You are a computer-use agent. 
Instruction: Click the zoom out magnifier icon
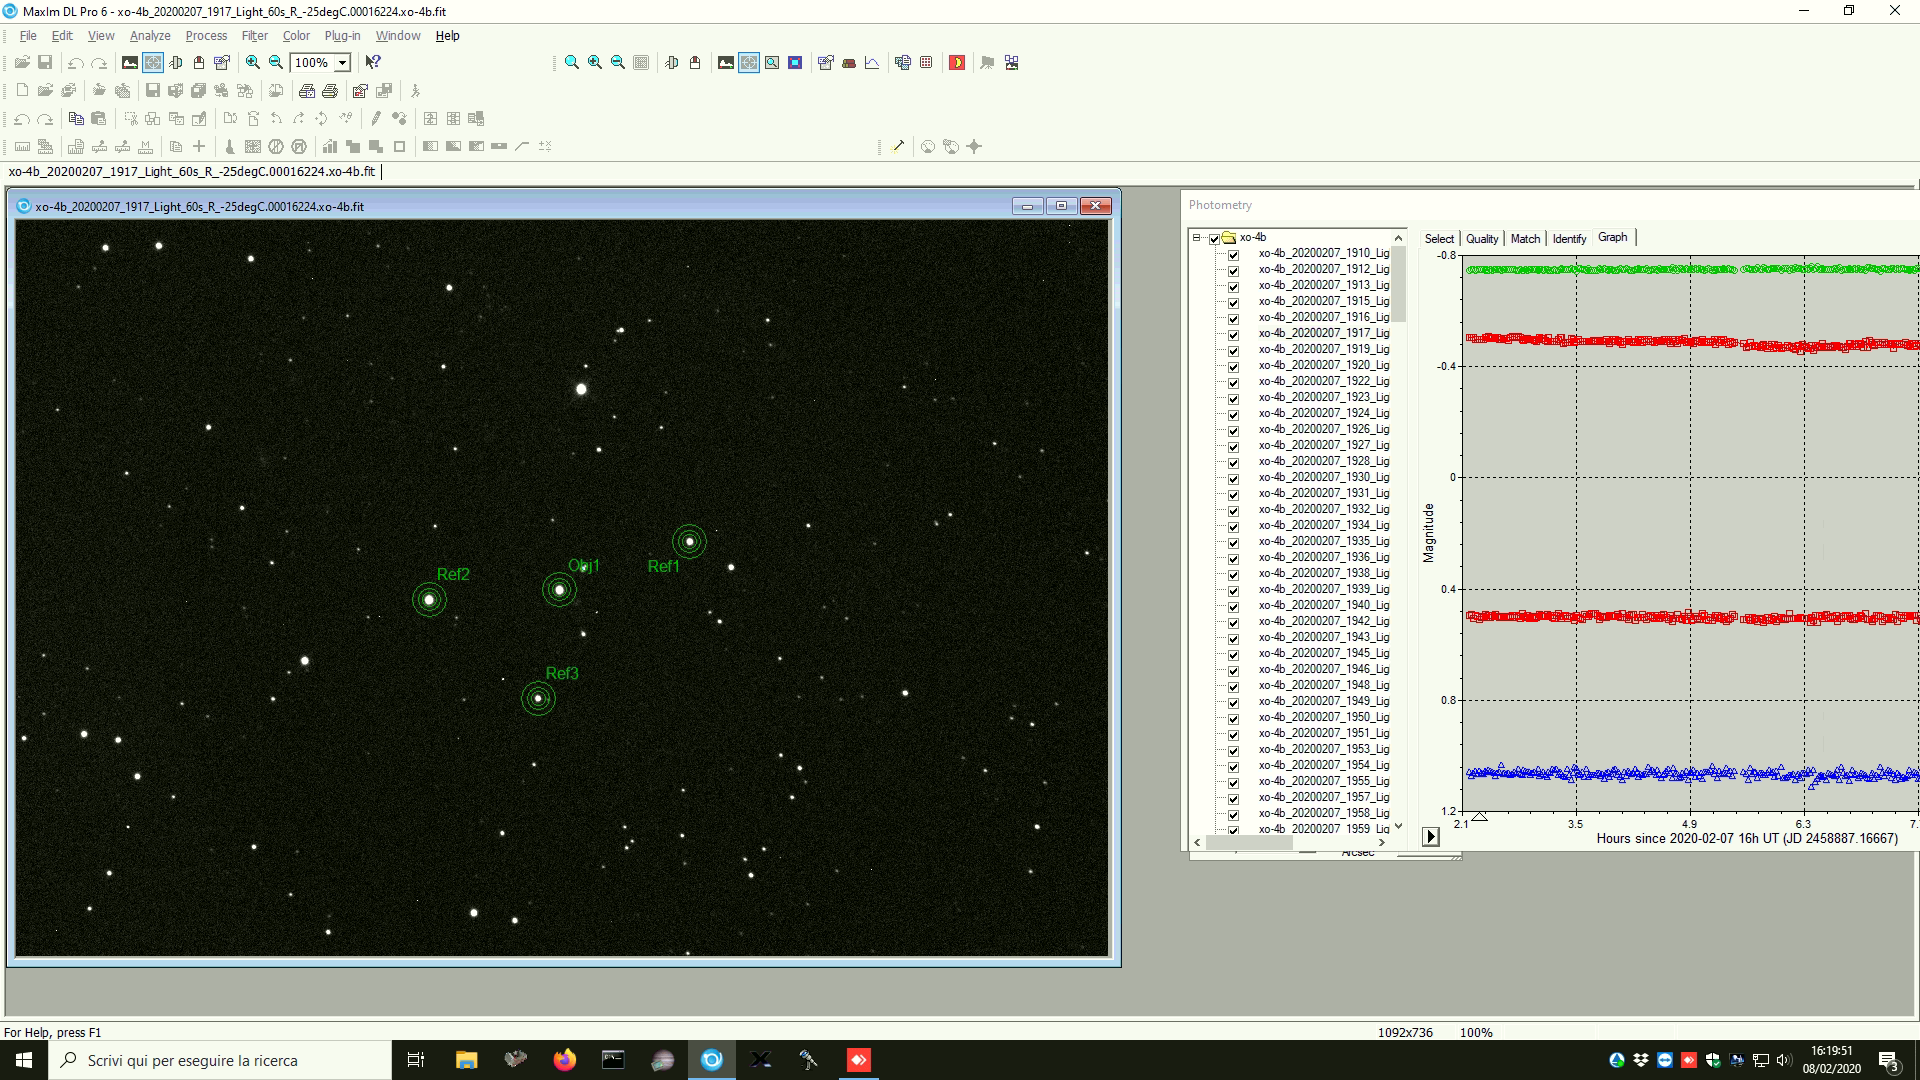tap(276, 62)
